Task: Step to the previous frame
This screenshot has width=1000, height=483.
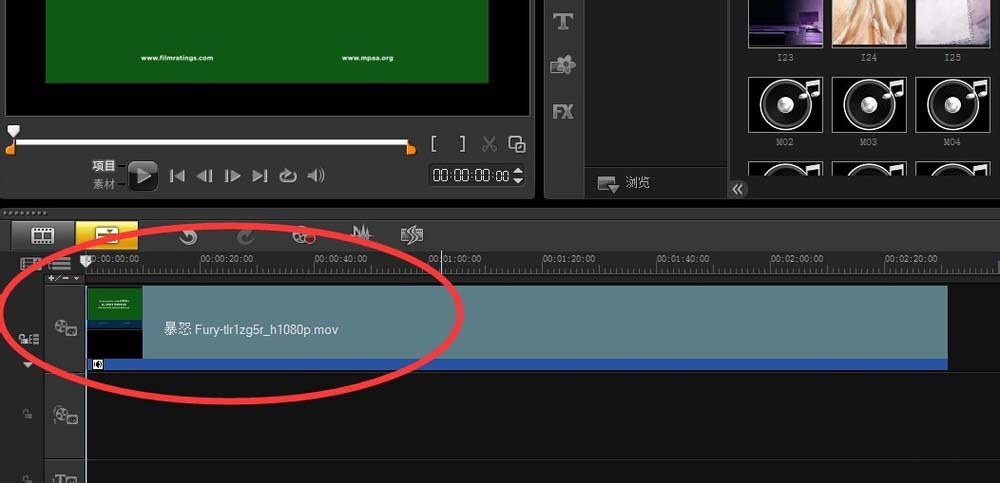Action: [204, 175]
